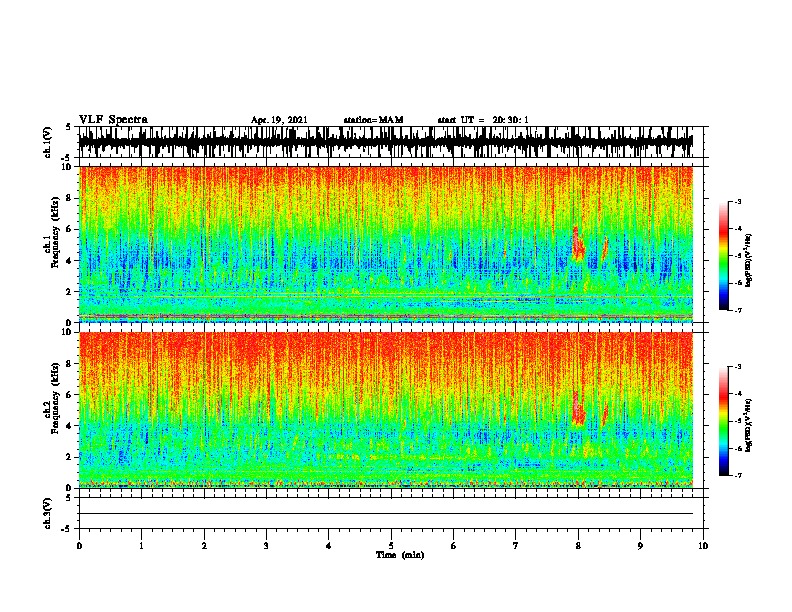Click the "-3" label on ch.1 color scale

[x=738, y=202]
